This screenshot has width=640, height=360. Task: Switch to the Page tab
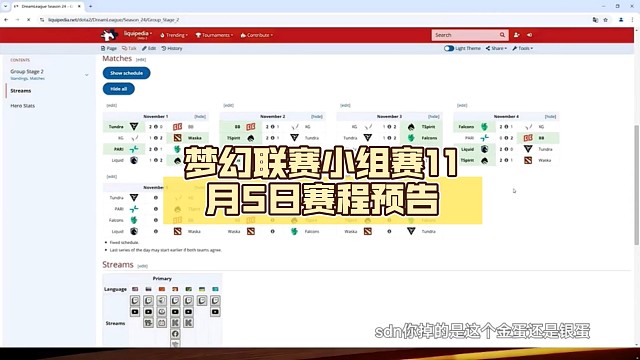pos(109,48)
